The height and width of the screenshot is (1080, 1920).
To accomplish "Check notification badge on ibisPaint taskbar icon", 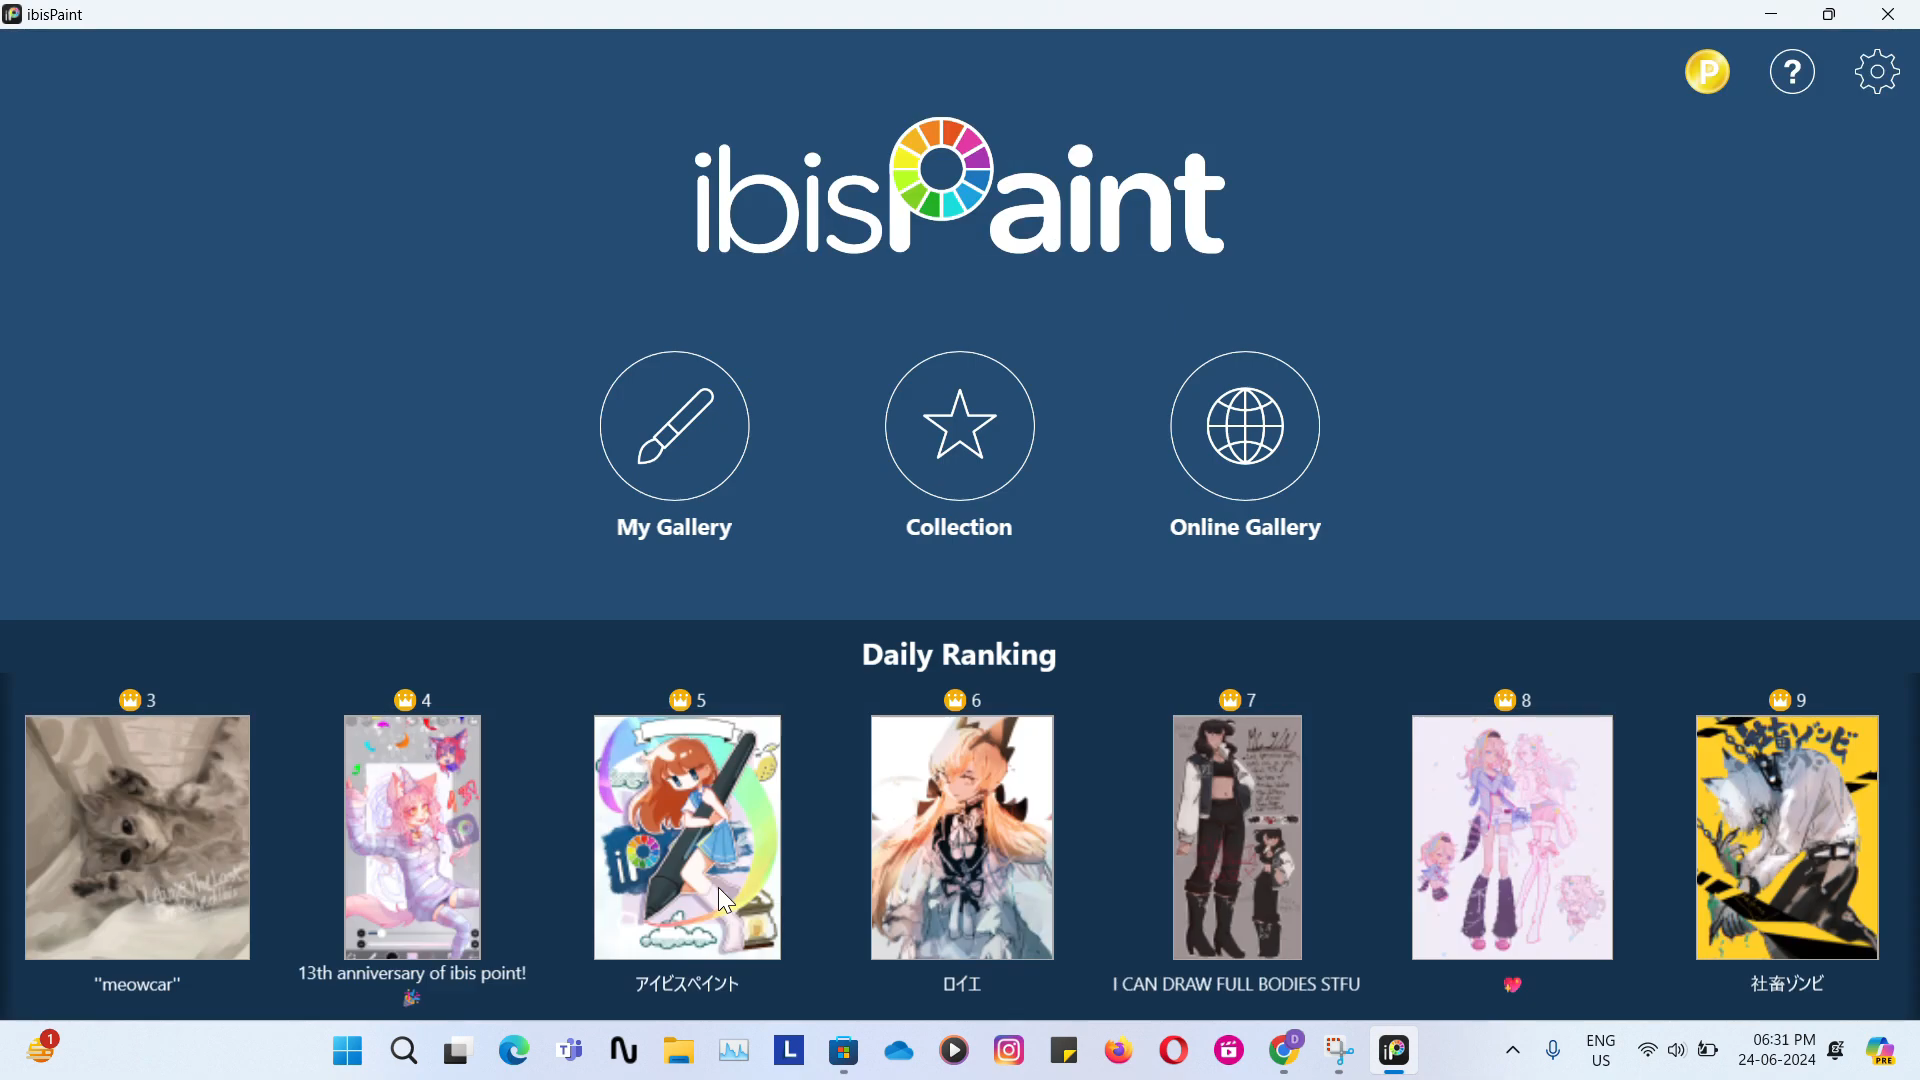I will click(x=1394, y=1051).
